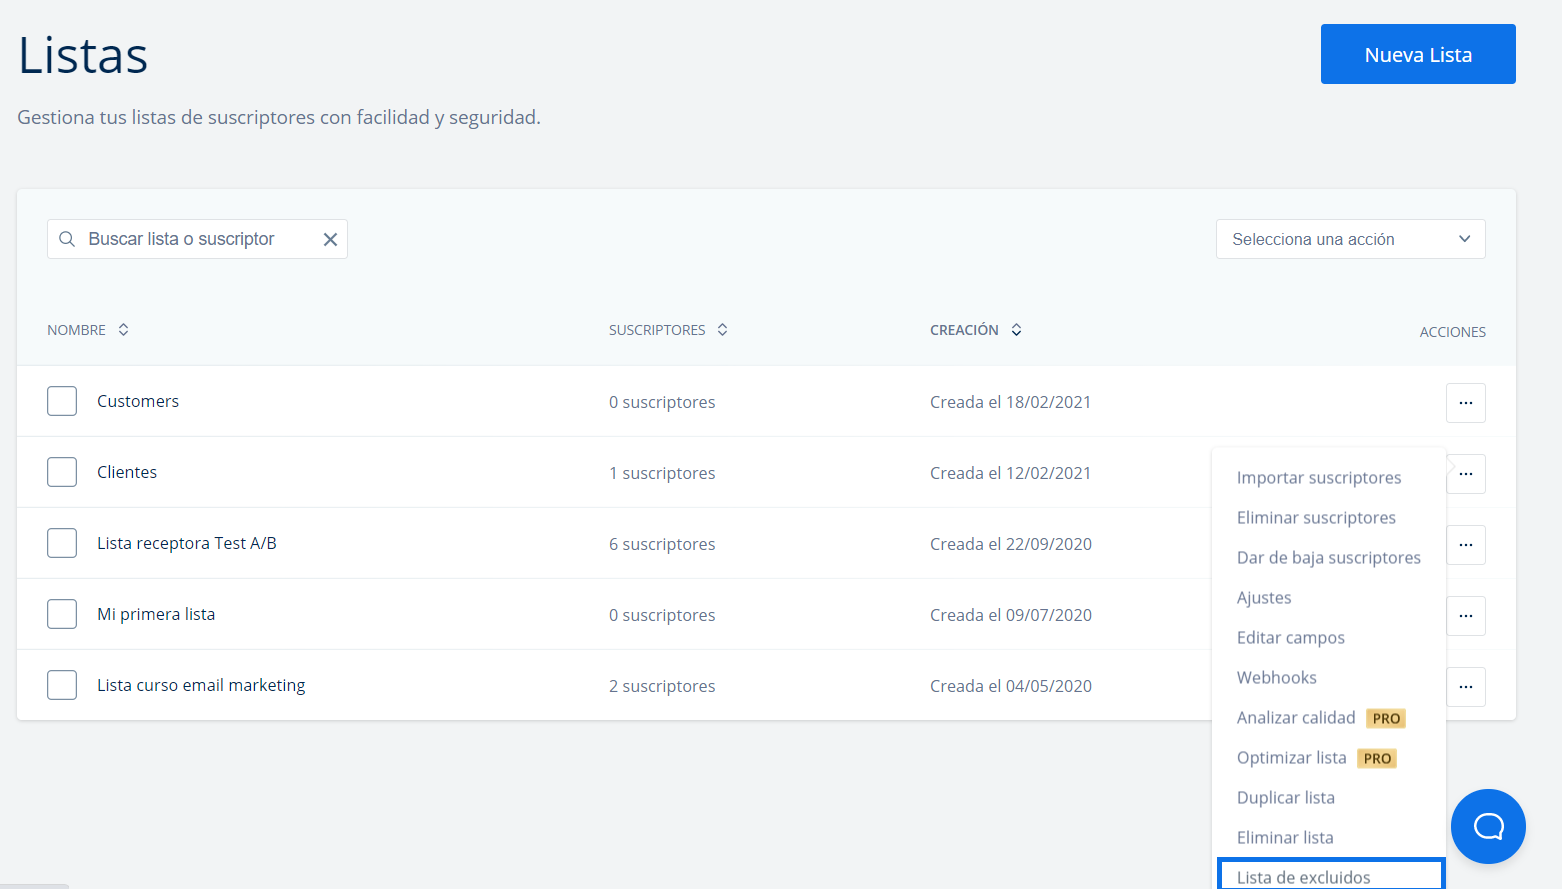Click the Creada el 09/07/2020 text
Viewport: 1562px width, 889px height.
coord(1011,615)
